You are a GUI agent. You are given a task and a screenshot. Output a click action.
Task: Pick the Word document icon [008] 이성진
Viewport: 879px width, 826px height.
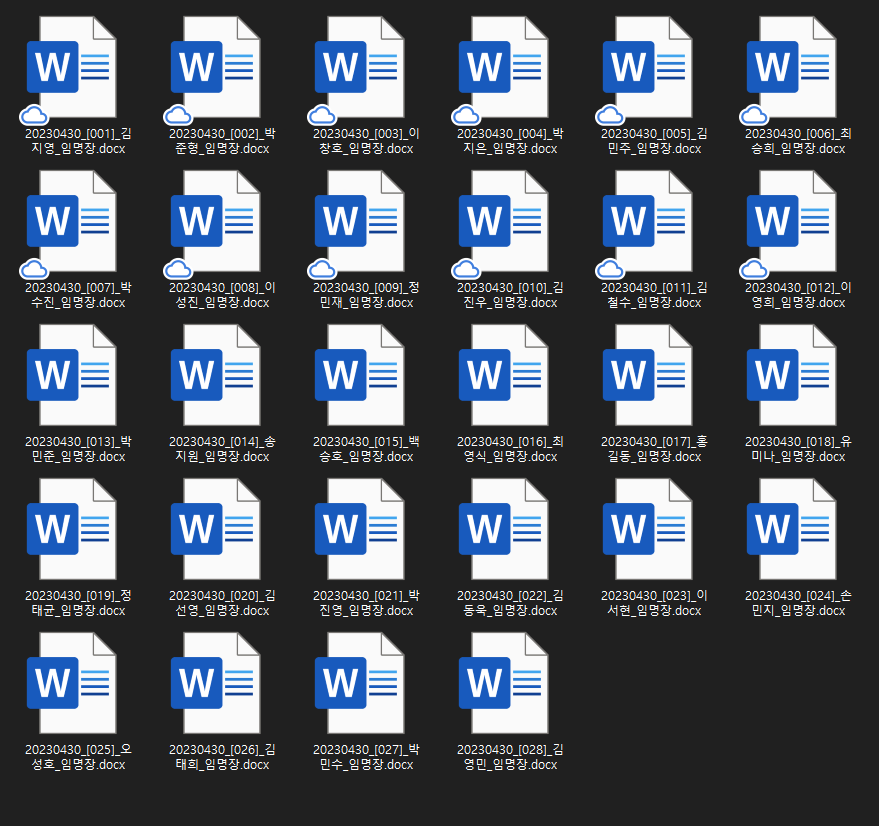click(x=216, y=222)
